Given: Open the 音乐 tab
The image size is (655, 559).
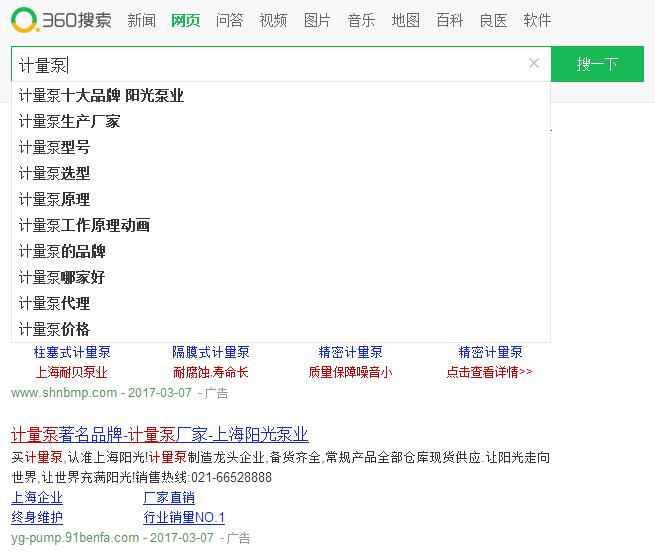Looking at the screenshot, I should pyautogui.click(x=361, y=20).
